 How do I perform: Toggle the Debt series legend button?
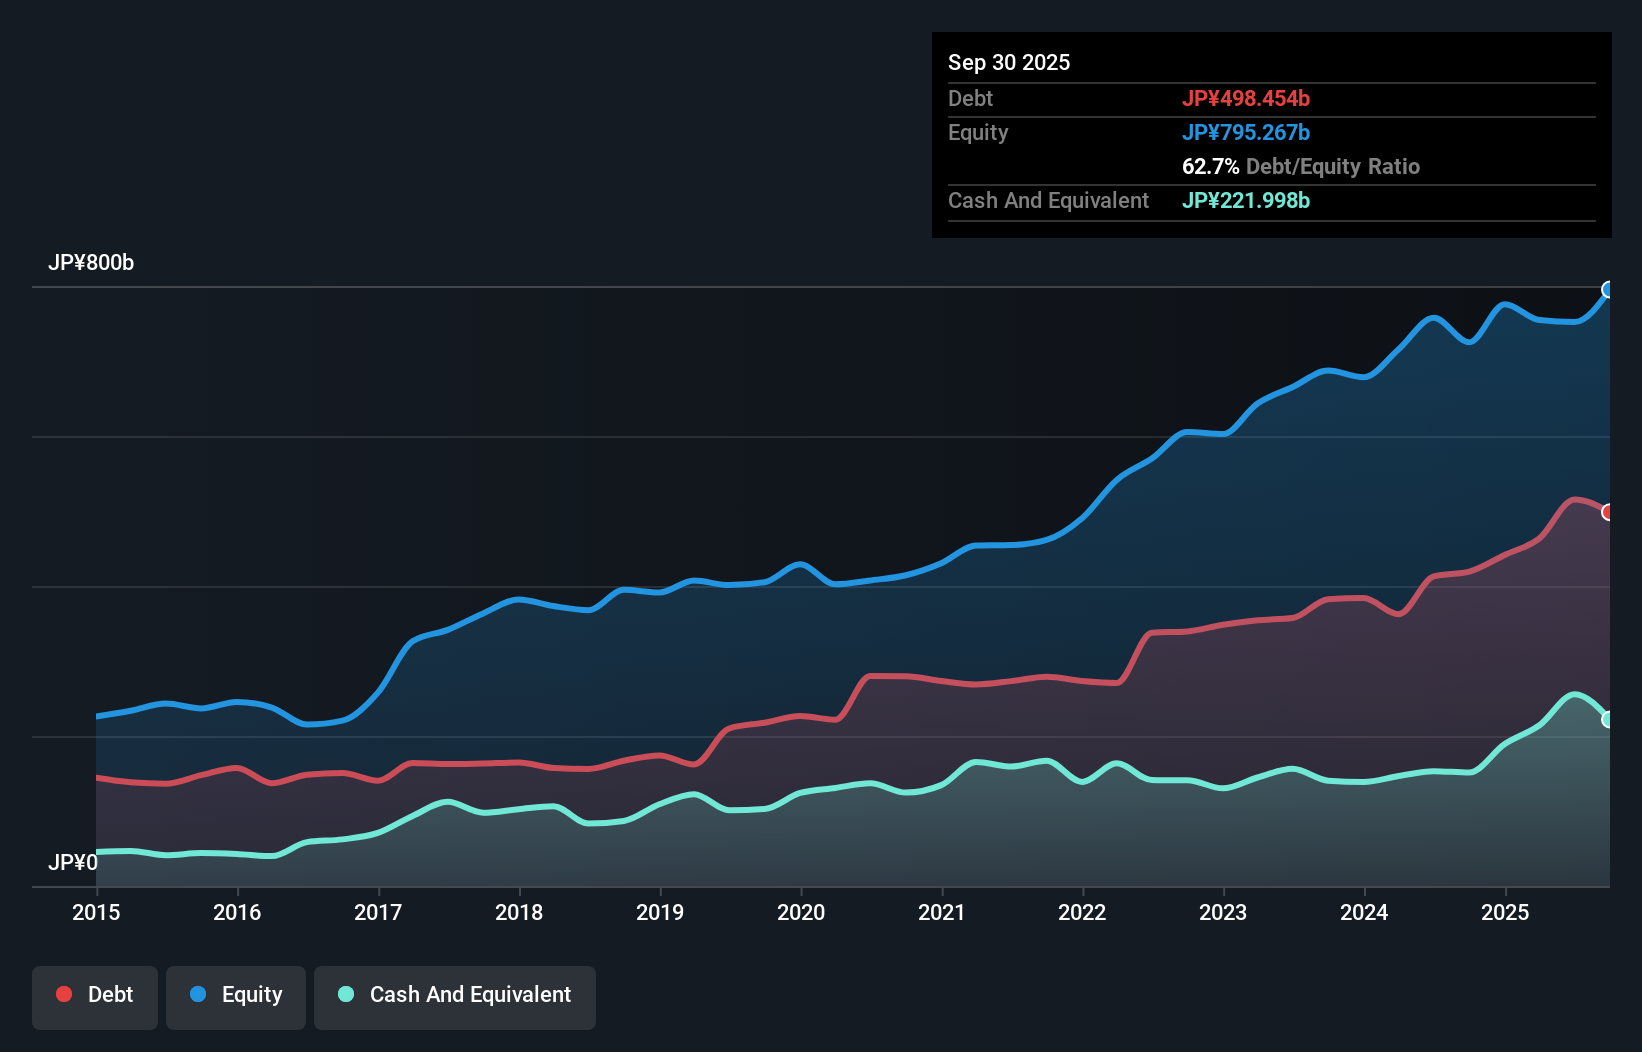coord(95,997)
